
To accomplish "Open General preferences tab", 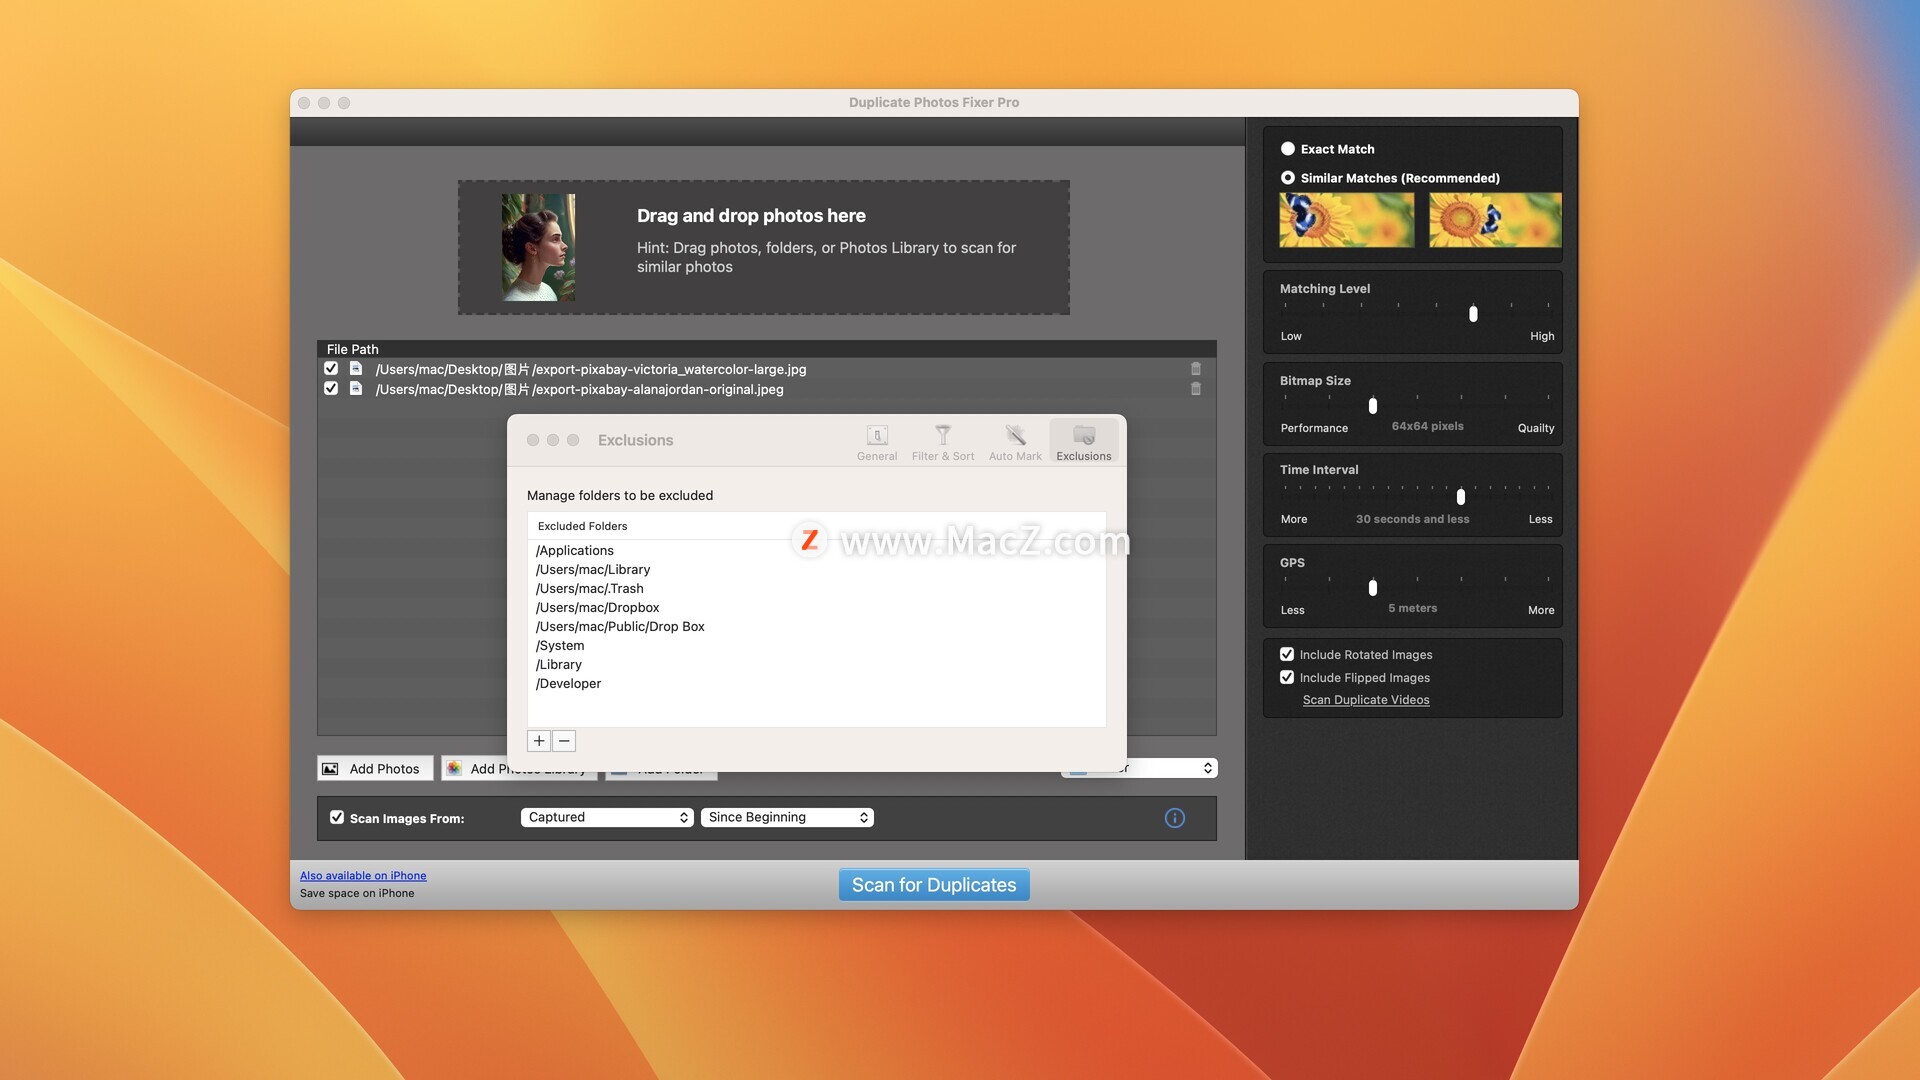I will 877,442.
